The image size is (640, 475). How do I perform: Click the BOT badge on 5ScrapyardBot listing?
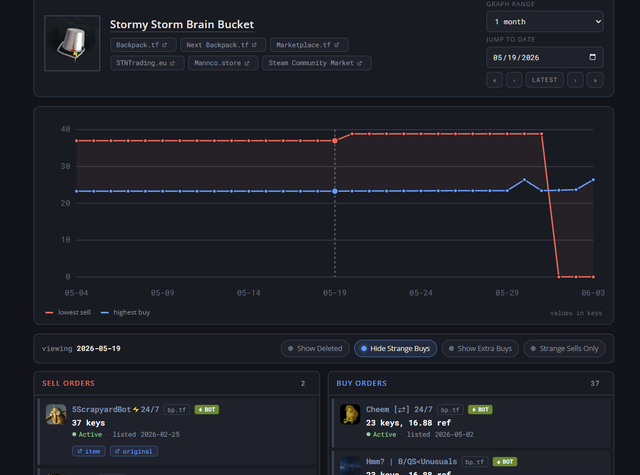[207, 410]
